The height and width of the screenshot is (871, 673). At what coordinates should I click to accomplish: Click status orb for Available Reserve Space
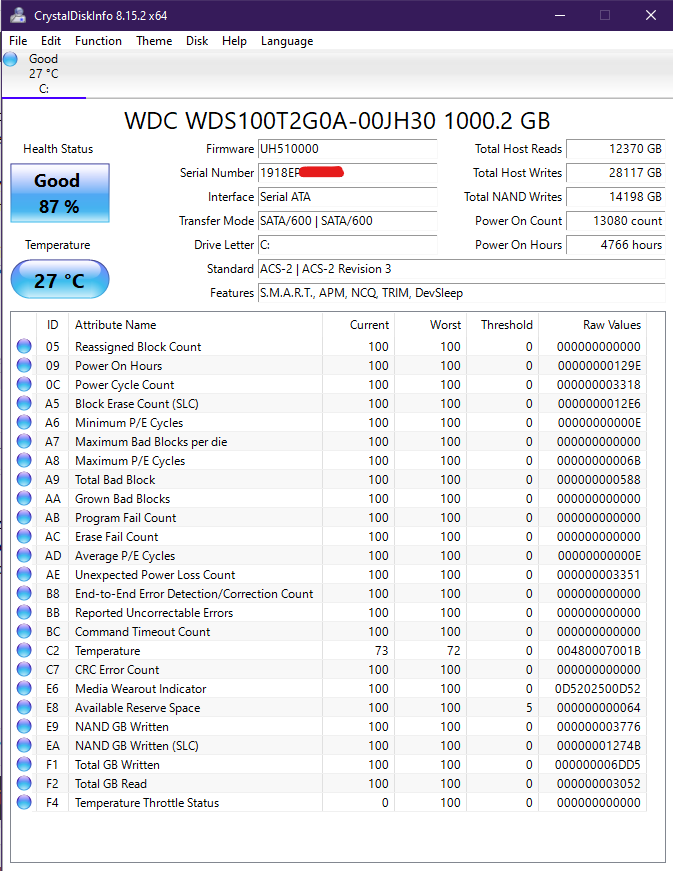tap(24, 707)
